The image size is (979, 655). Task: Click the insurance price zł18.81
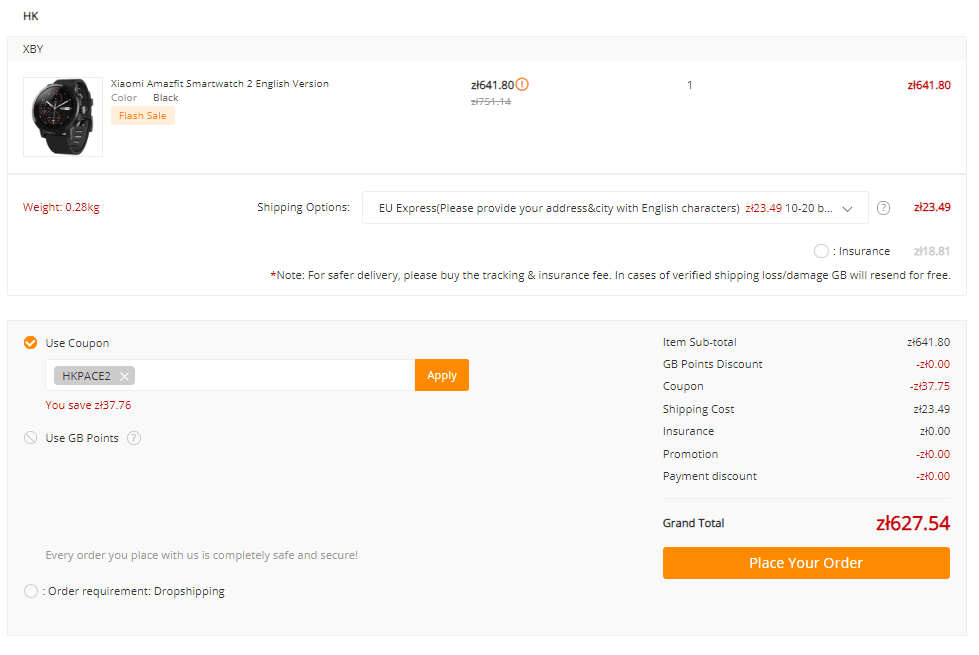click(x=932, y=251)
